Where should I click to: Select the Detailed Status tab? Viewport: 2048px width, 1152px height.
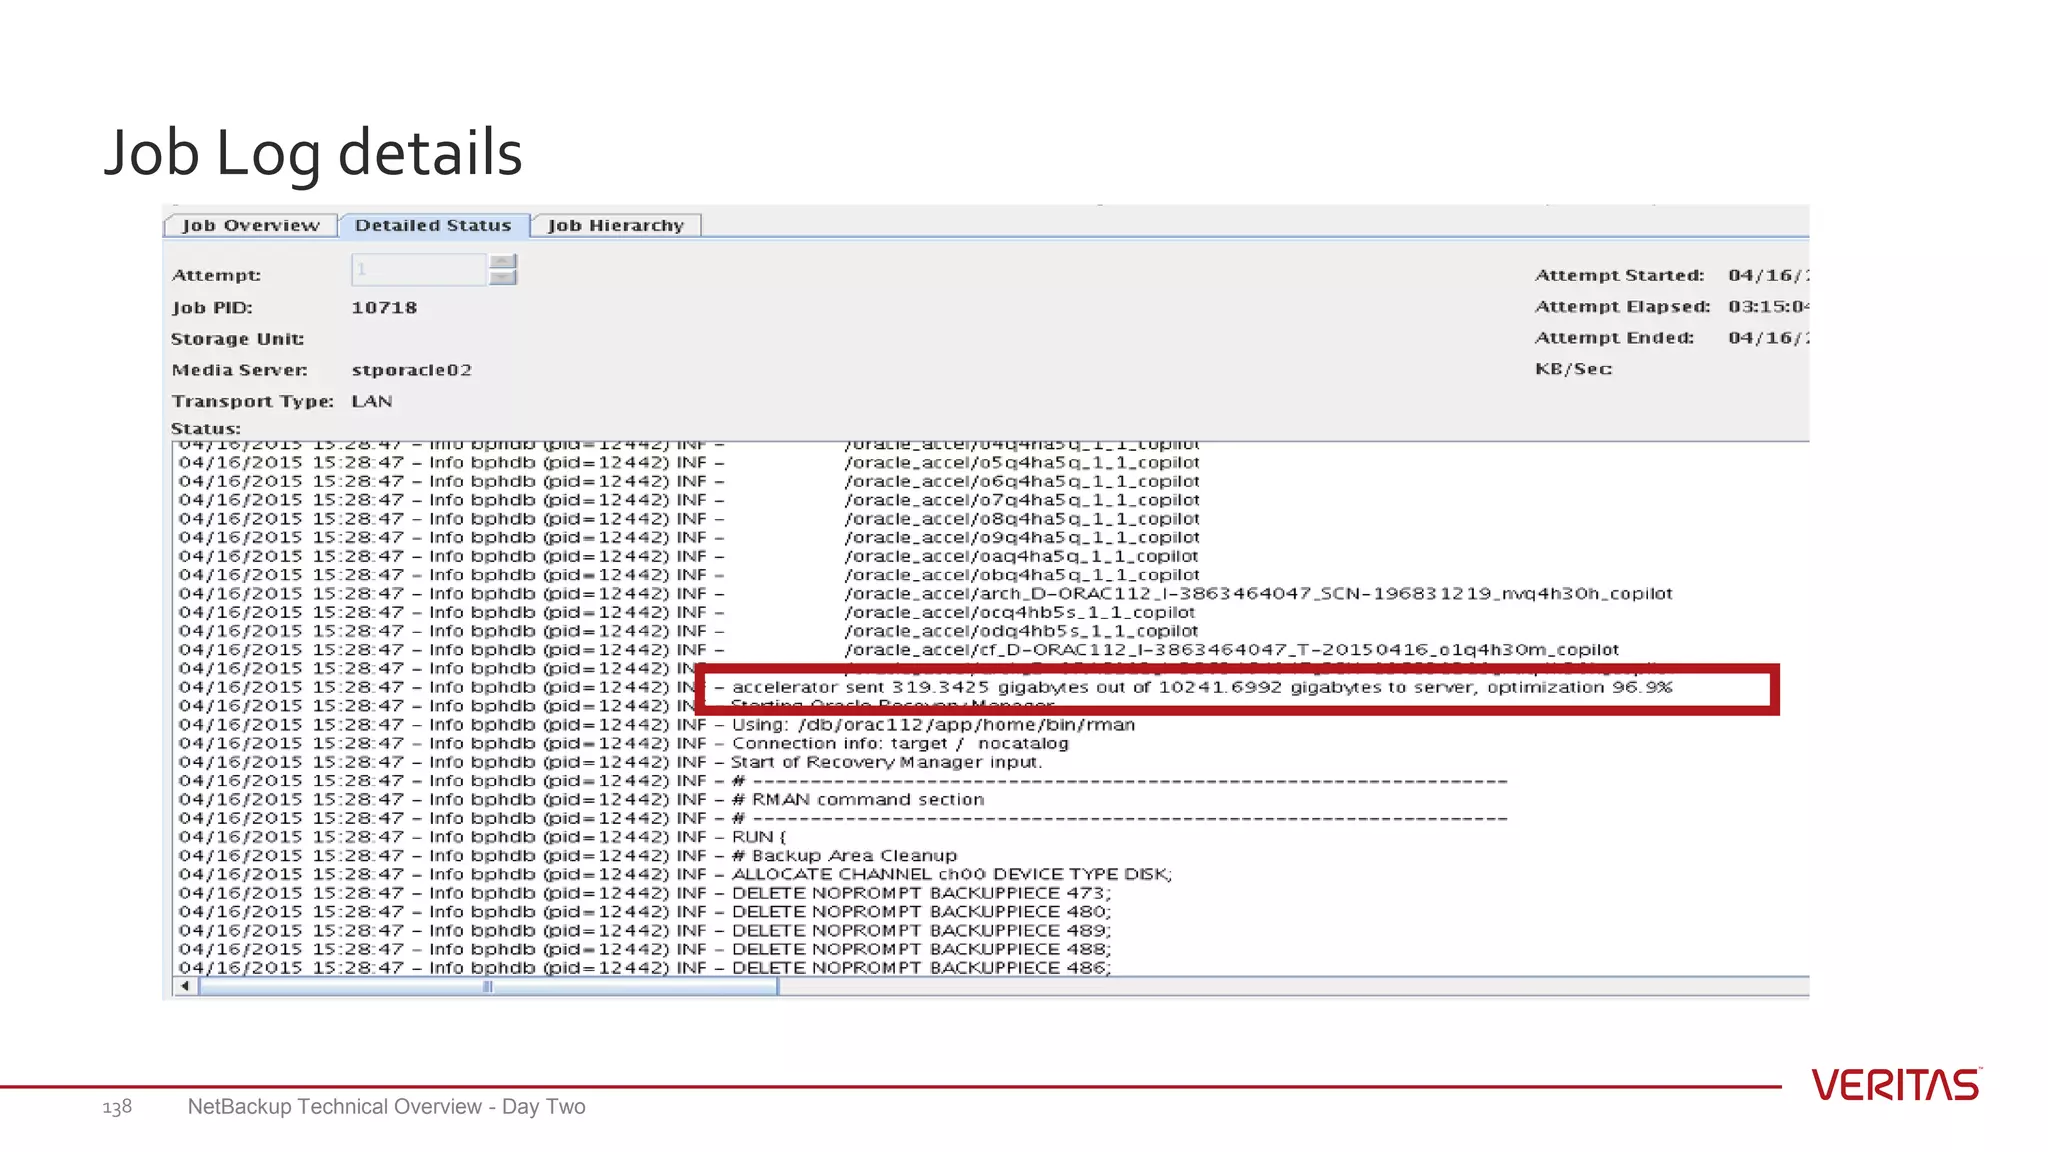433,226
